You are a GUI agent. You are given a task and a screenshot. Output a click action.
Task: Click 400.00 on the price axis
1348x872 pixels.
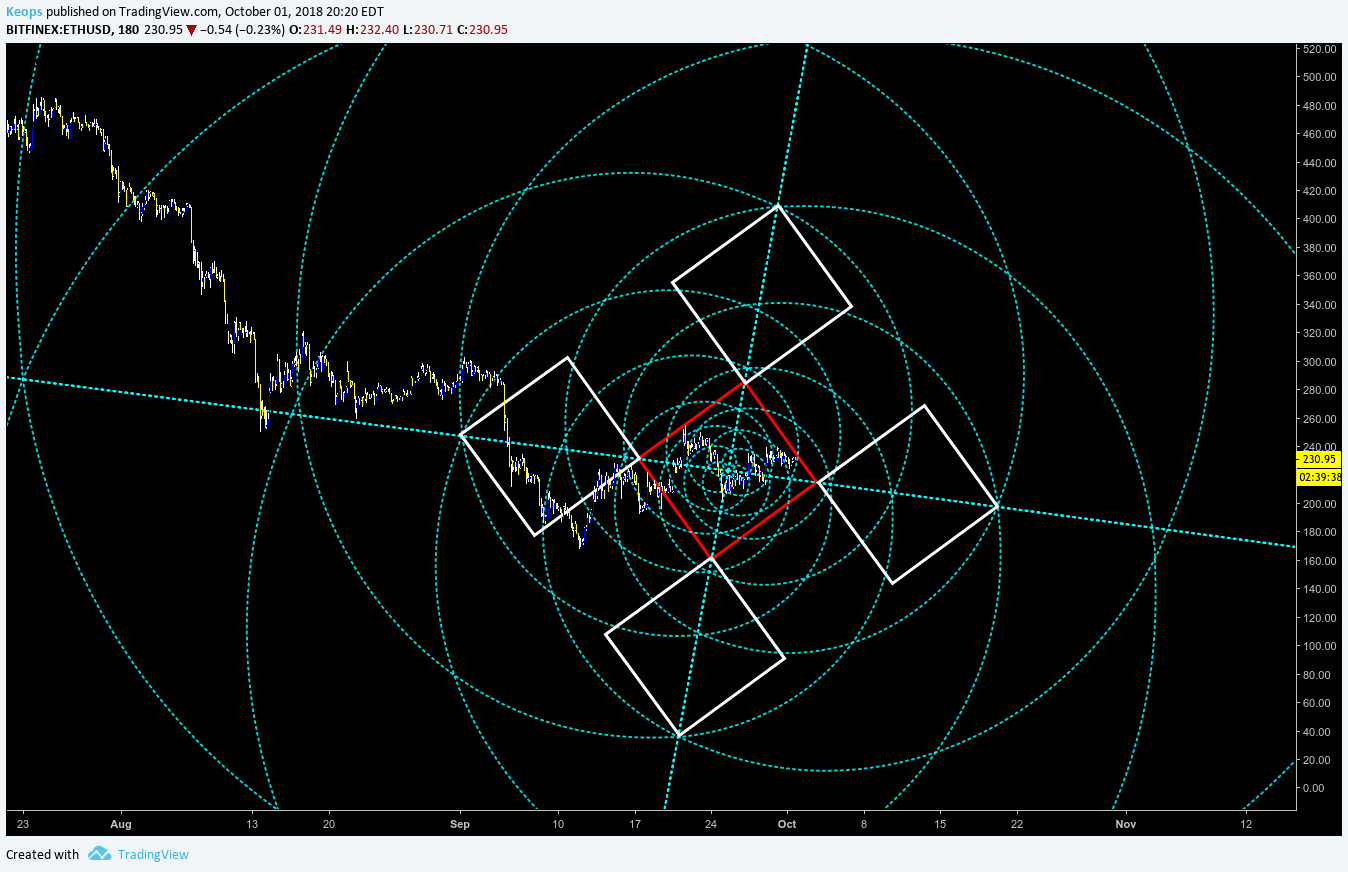click(1318, 219)
